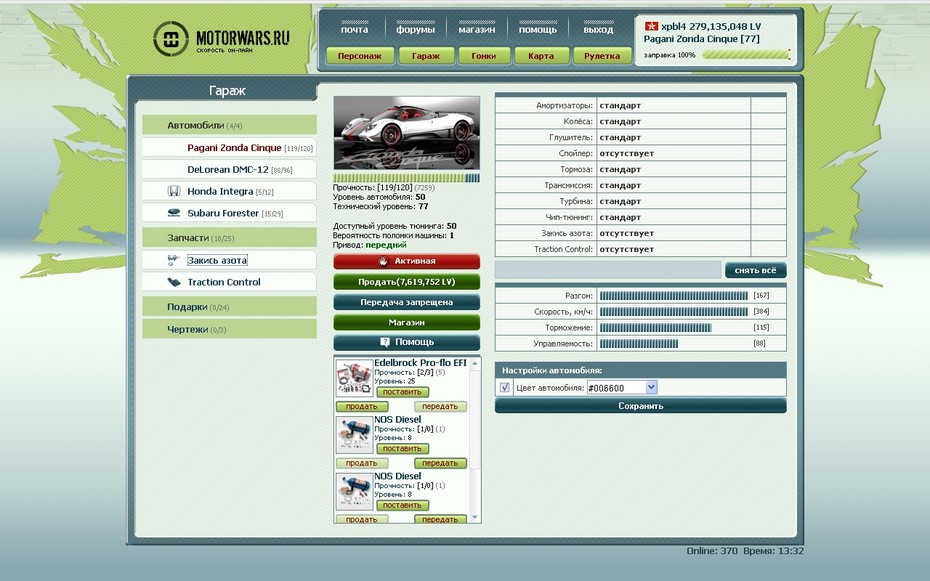Image resolution: width=930 pixels, height=581 pixels.
Task: Click the снять всё button
Action: (x=755, y=270)
